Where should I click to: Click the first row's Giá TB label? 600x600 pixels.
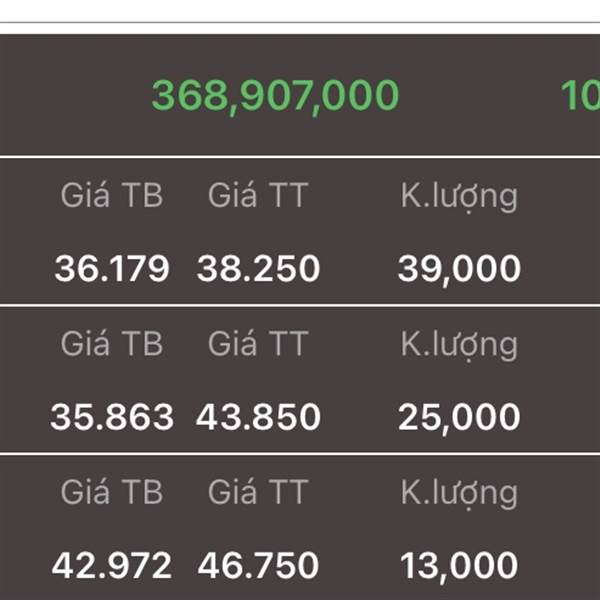(112, 195)
